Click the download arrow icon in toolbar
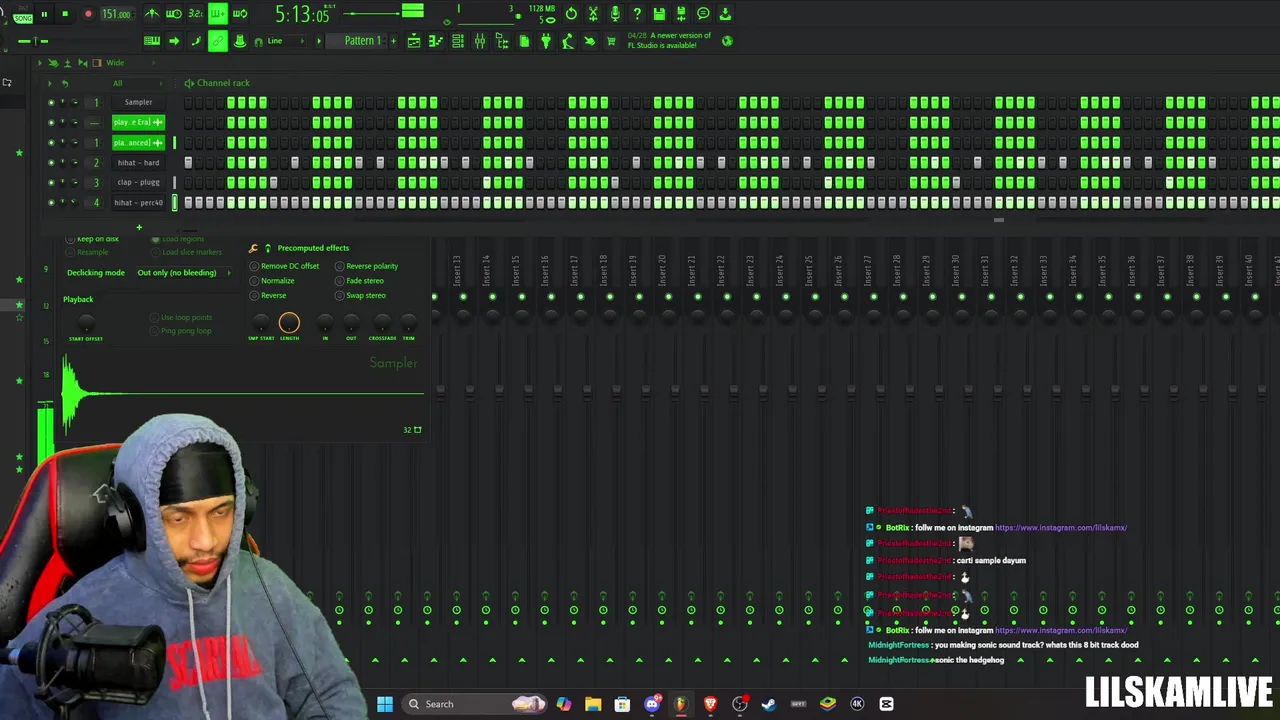Viewport: 1280px width, 720px height. click(x=725, y=14)
